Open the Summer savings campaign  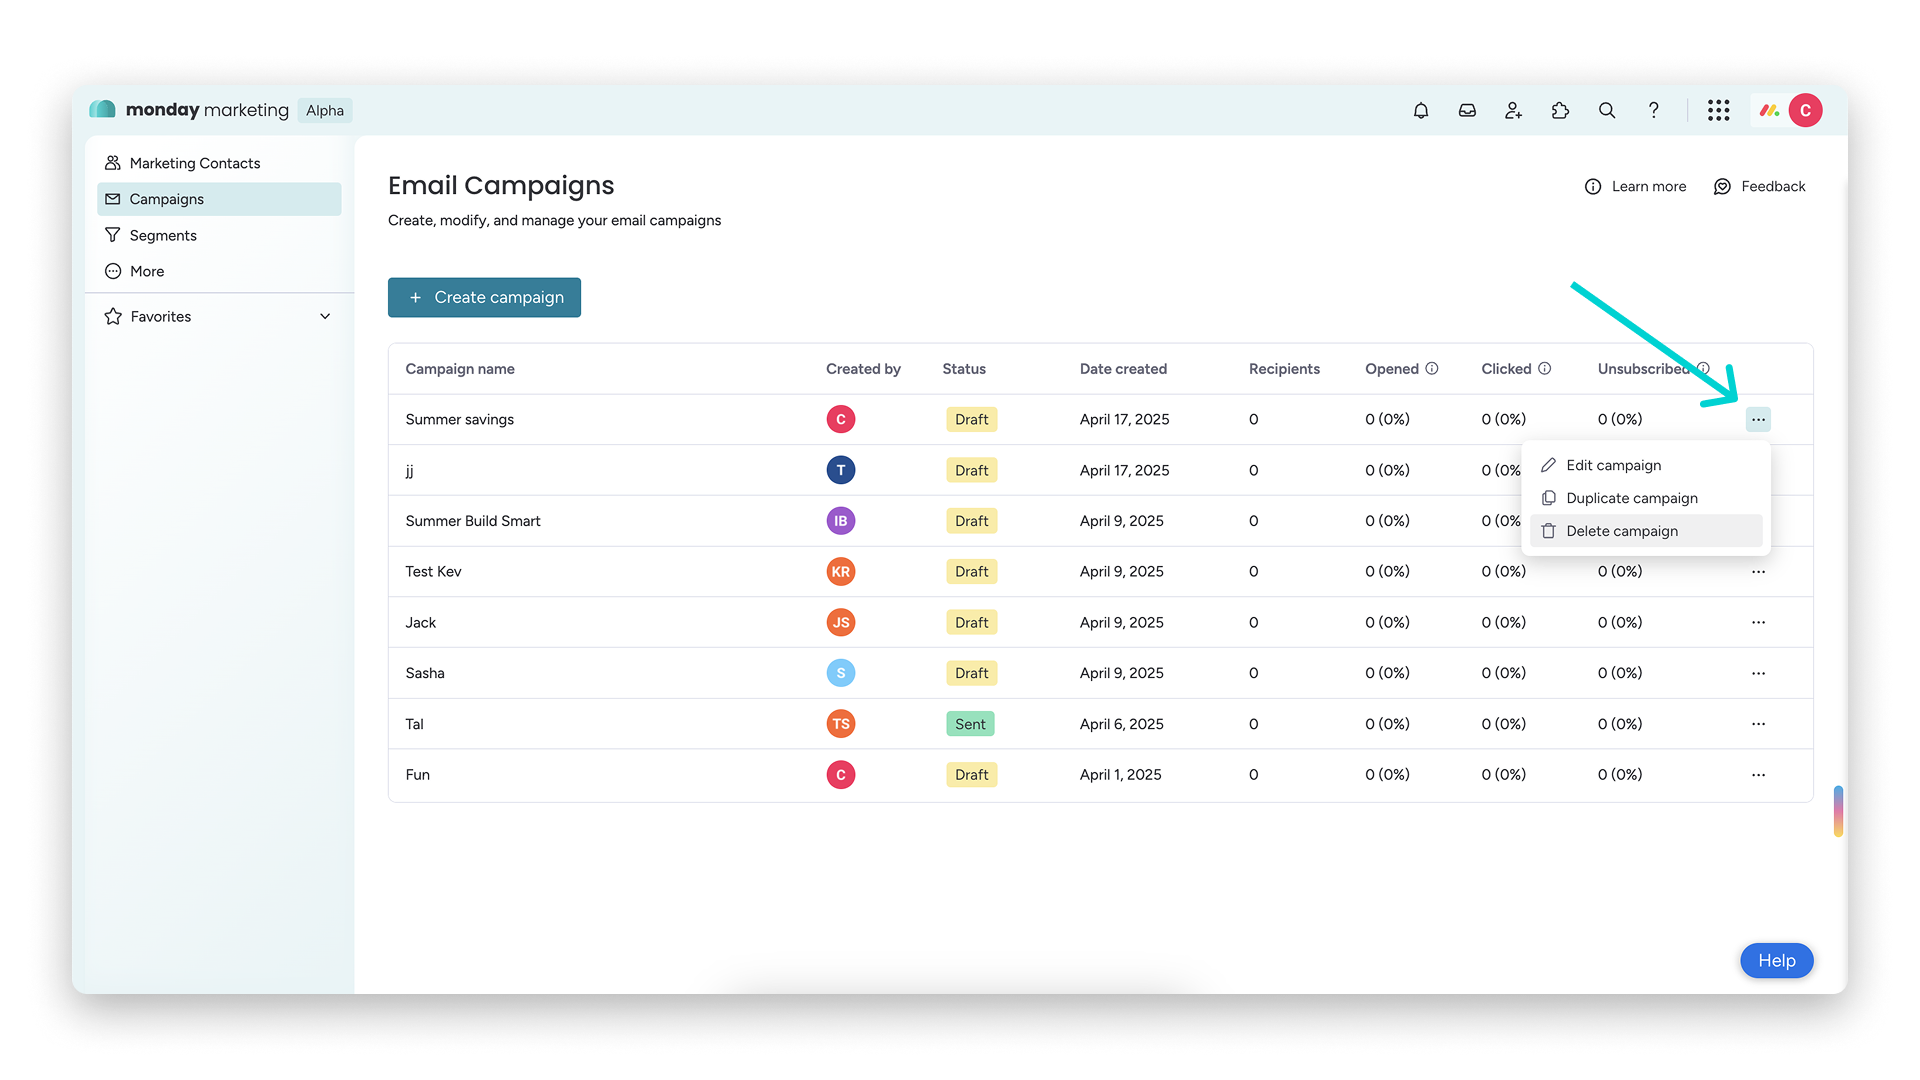460,419
